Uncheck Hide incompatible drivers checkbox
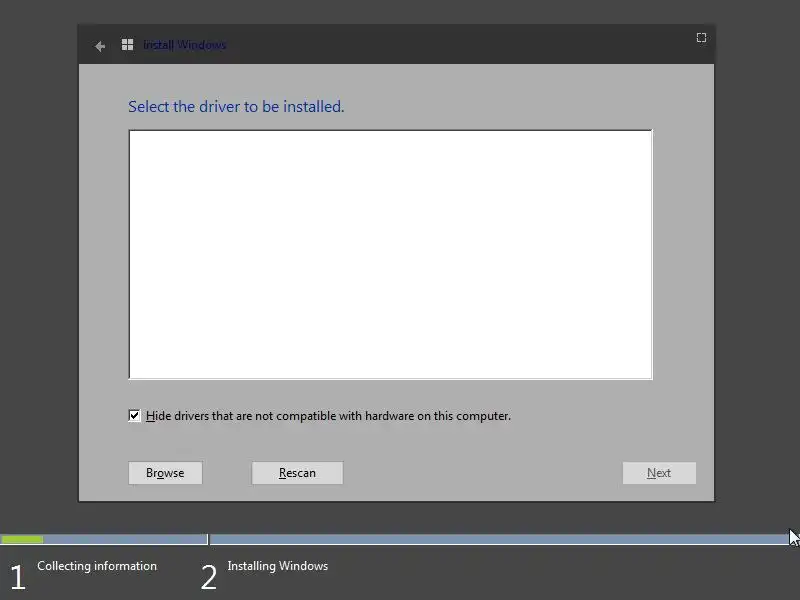This screenshot has height=600, width=800. coord(134,416)
